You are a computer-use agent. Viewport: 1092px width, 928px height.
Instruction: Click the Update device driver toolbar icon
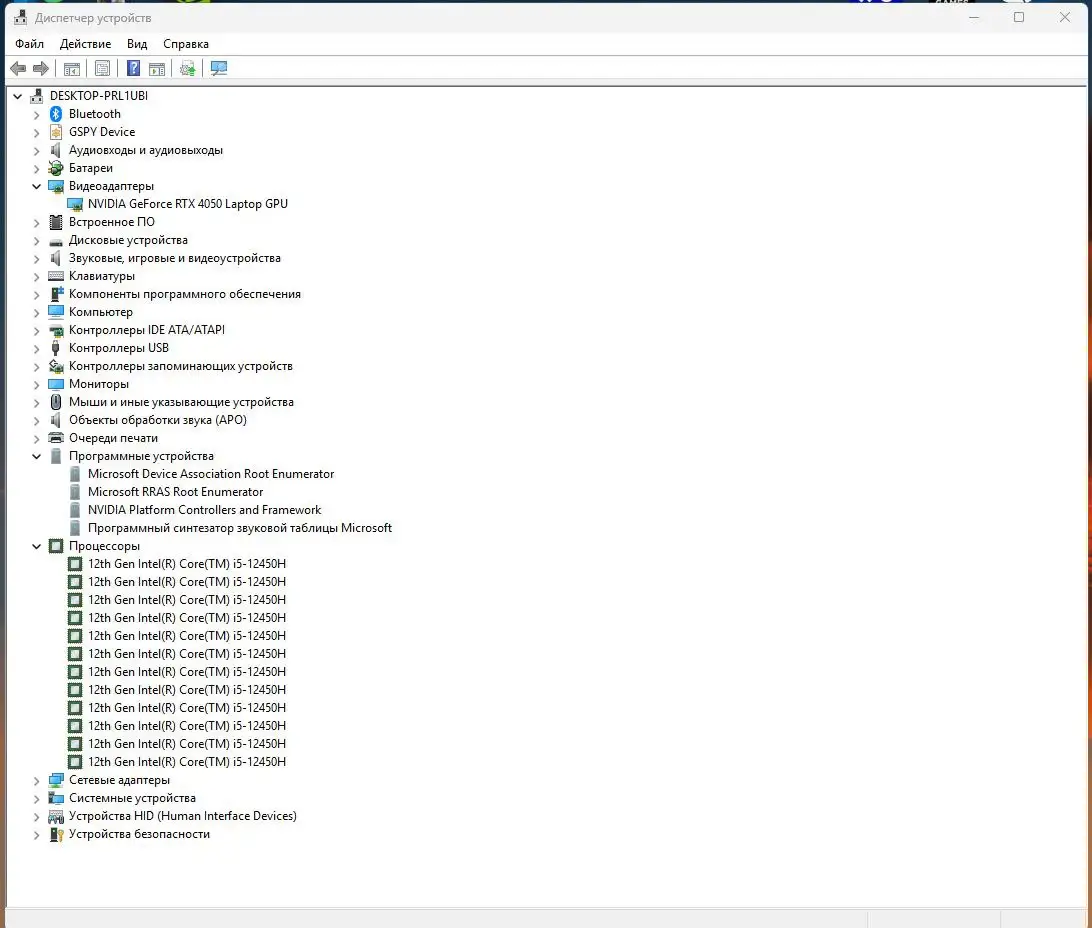[187, 69]
